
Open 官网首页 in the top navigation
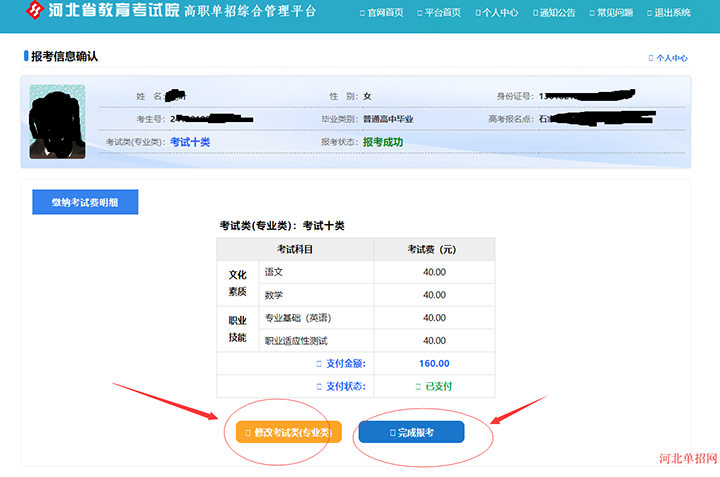click(382, 13)
